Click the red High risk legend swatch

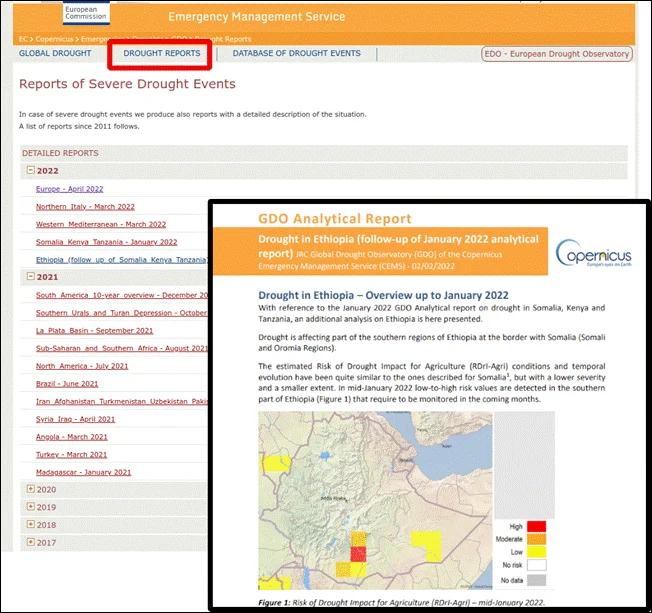[x=536, y=525]
